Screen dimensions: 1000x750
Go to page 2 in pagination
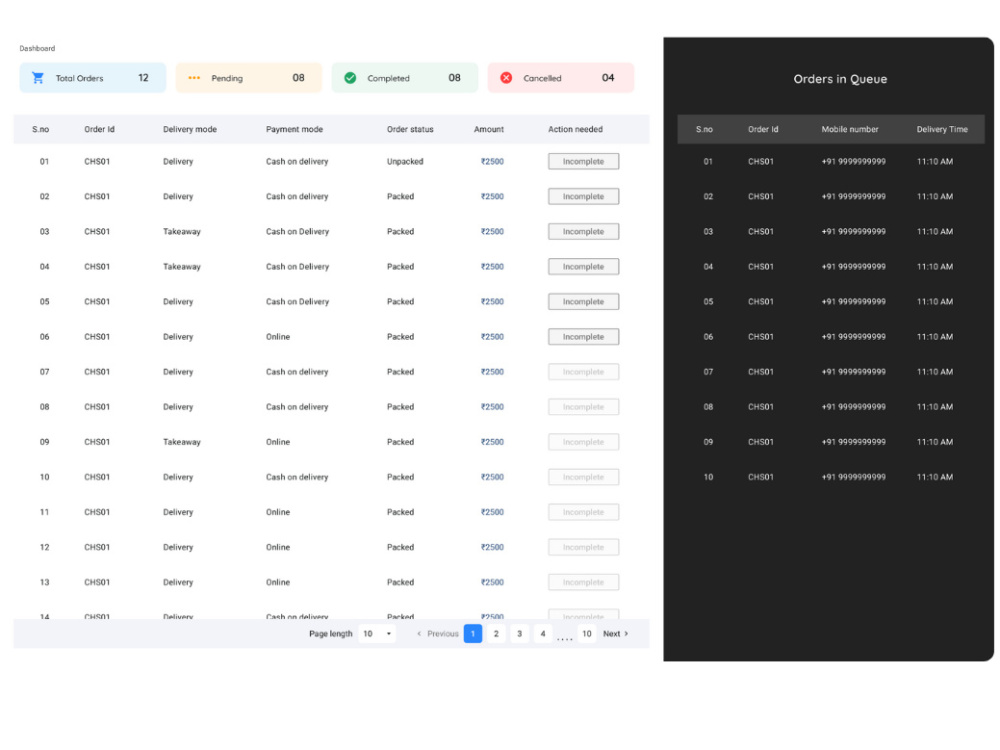pos(496,633)
